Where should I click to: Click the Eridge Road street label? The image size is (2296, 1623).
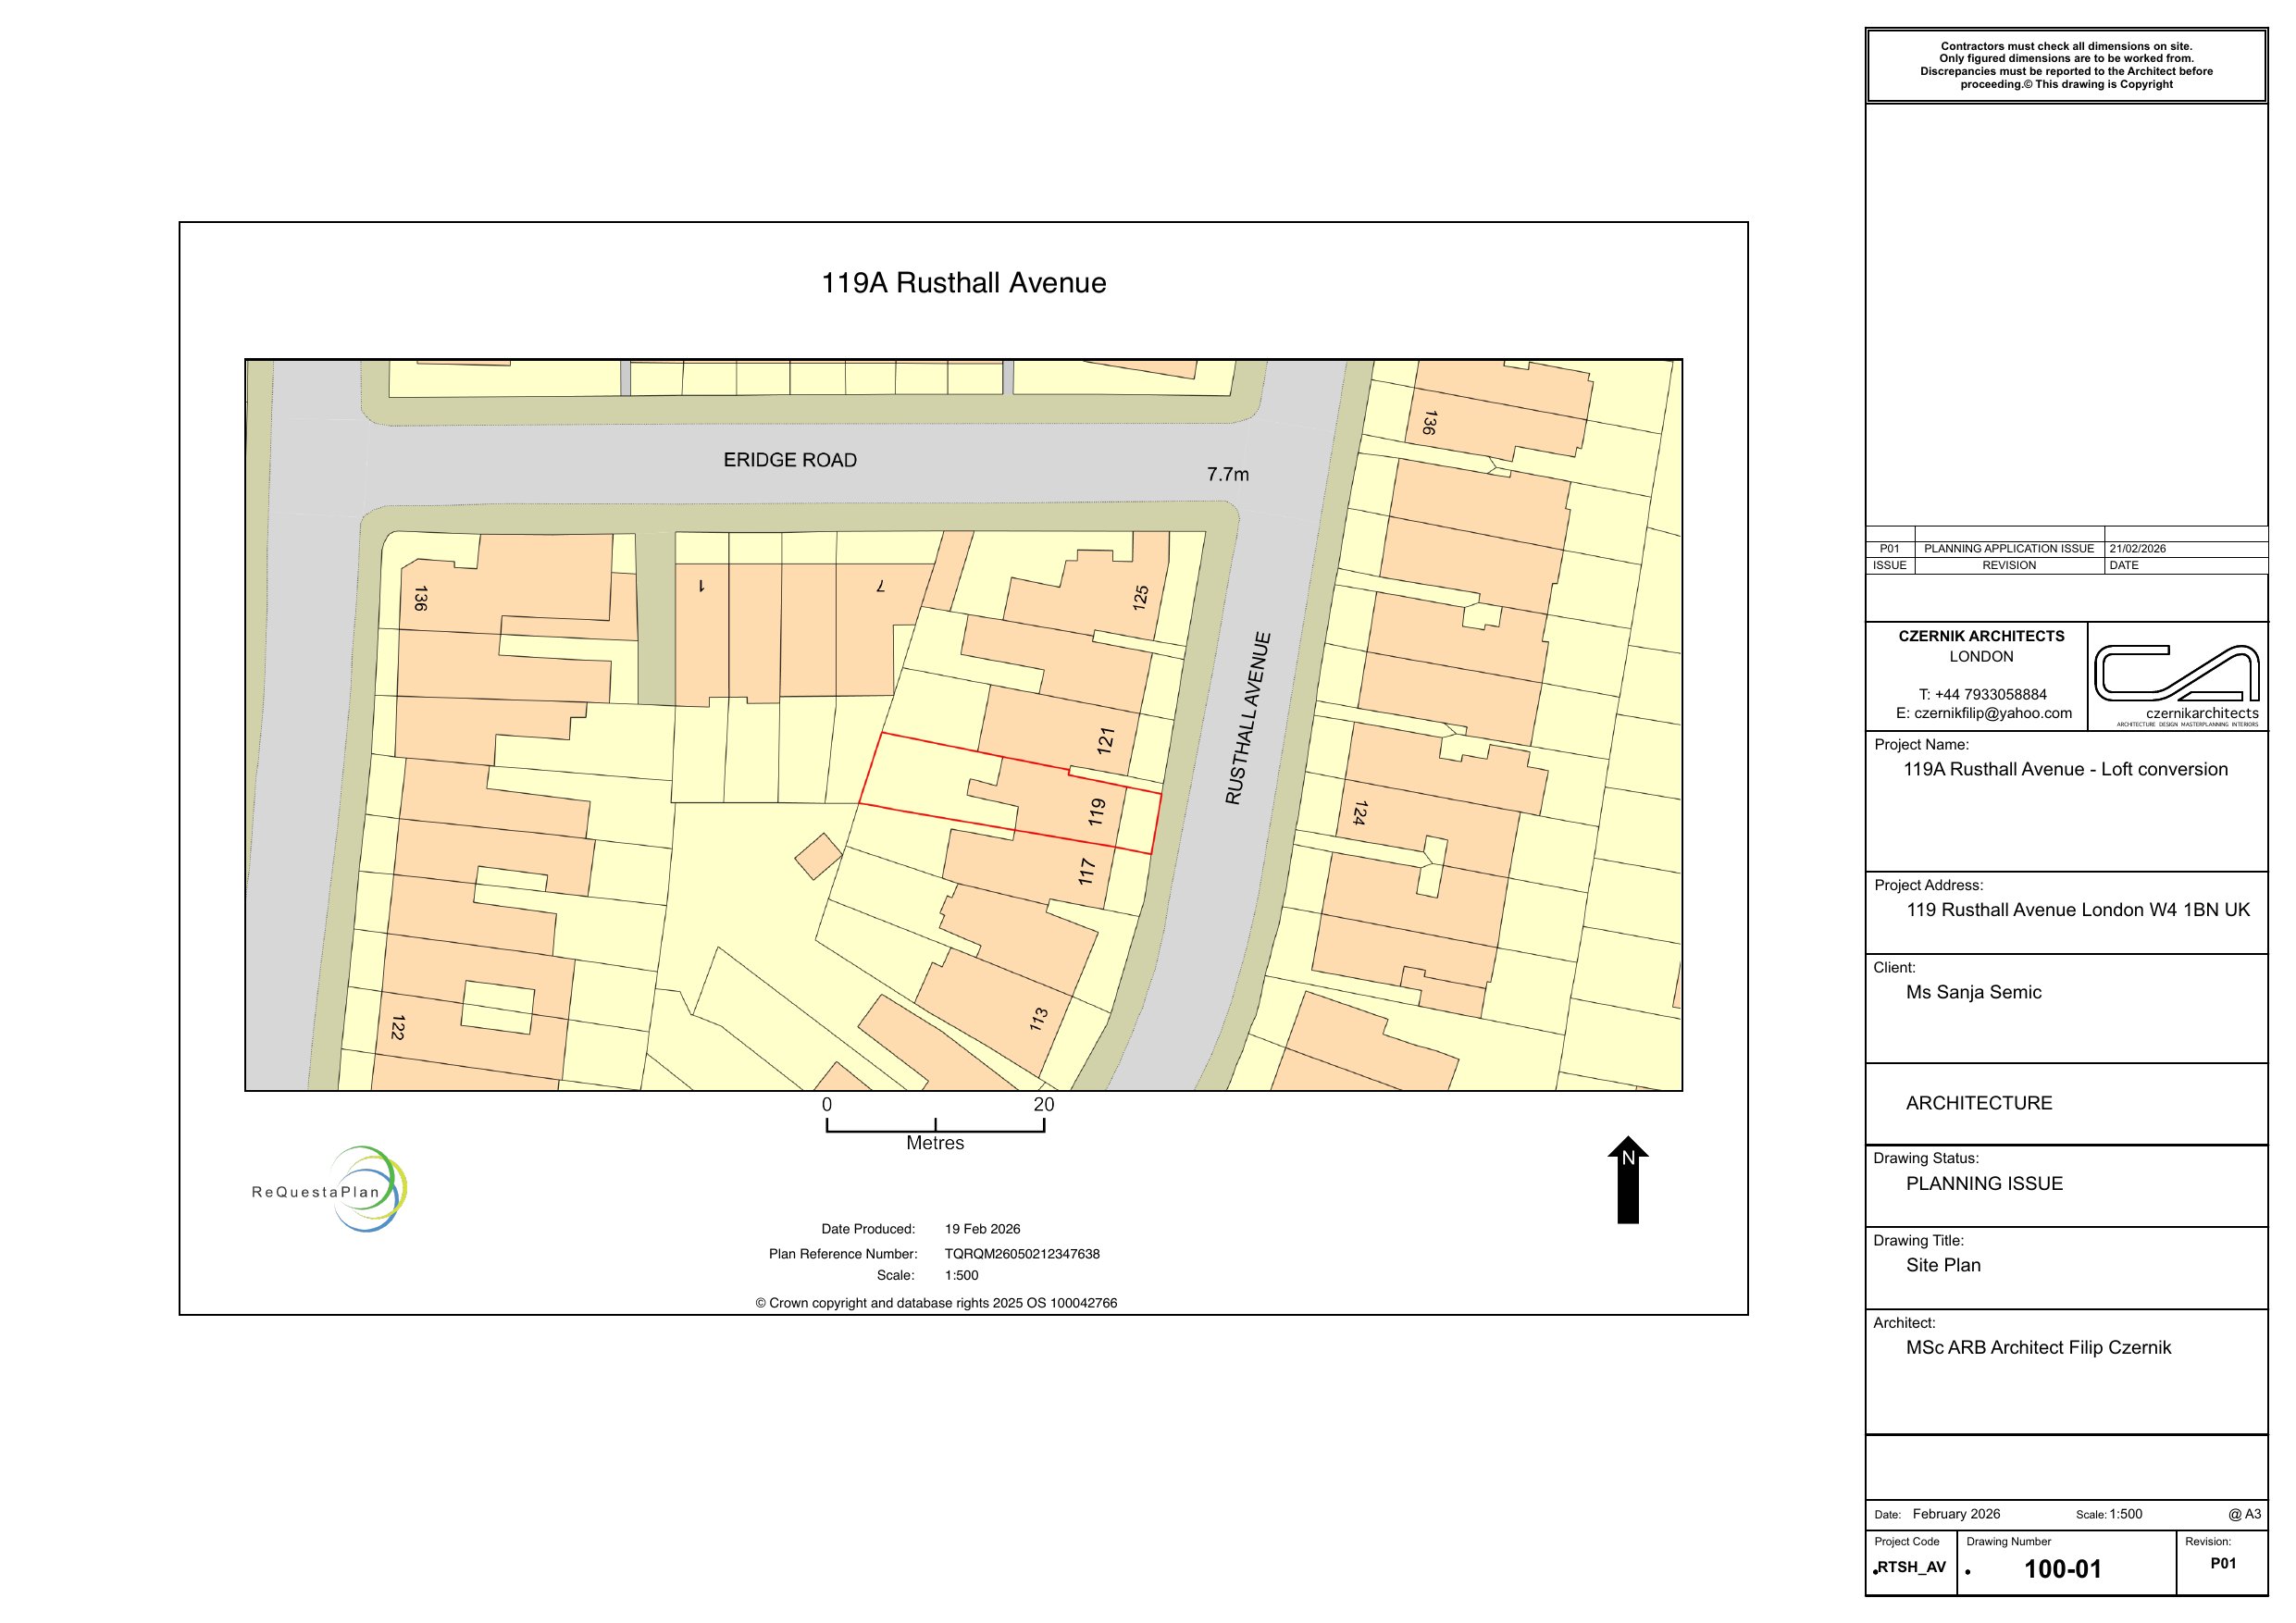pos(790,460)
